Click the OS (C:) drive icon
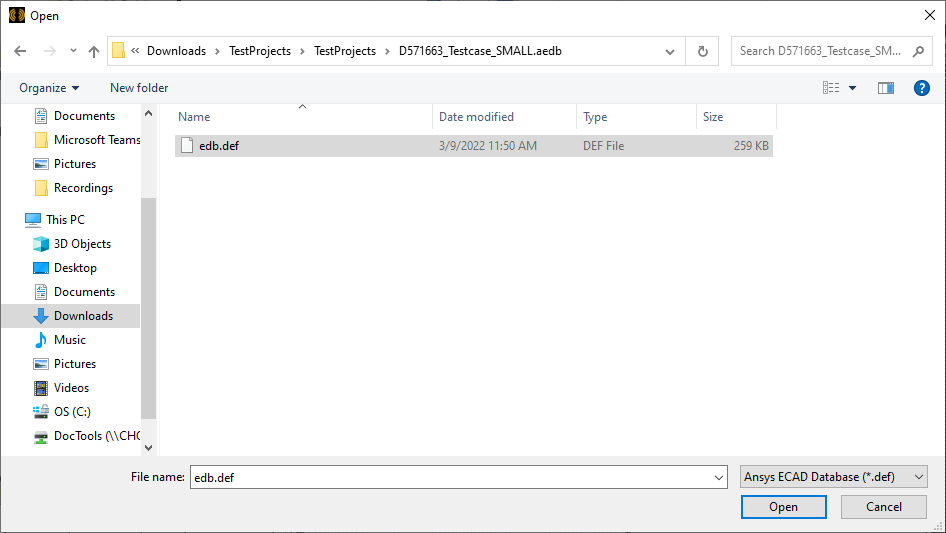 (x=40, y=412)
